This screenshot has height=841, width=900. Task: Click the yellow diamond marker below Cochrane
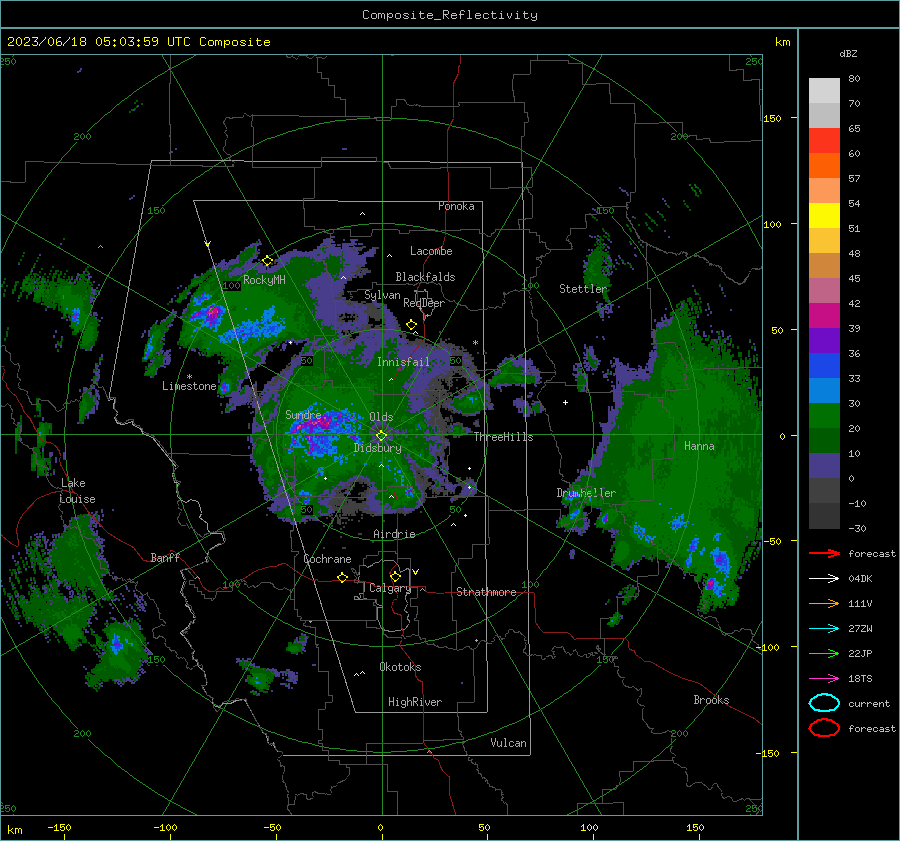point(343,577)
